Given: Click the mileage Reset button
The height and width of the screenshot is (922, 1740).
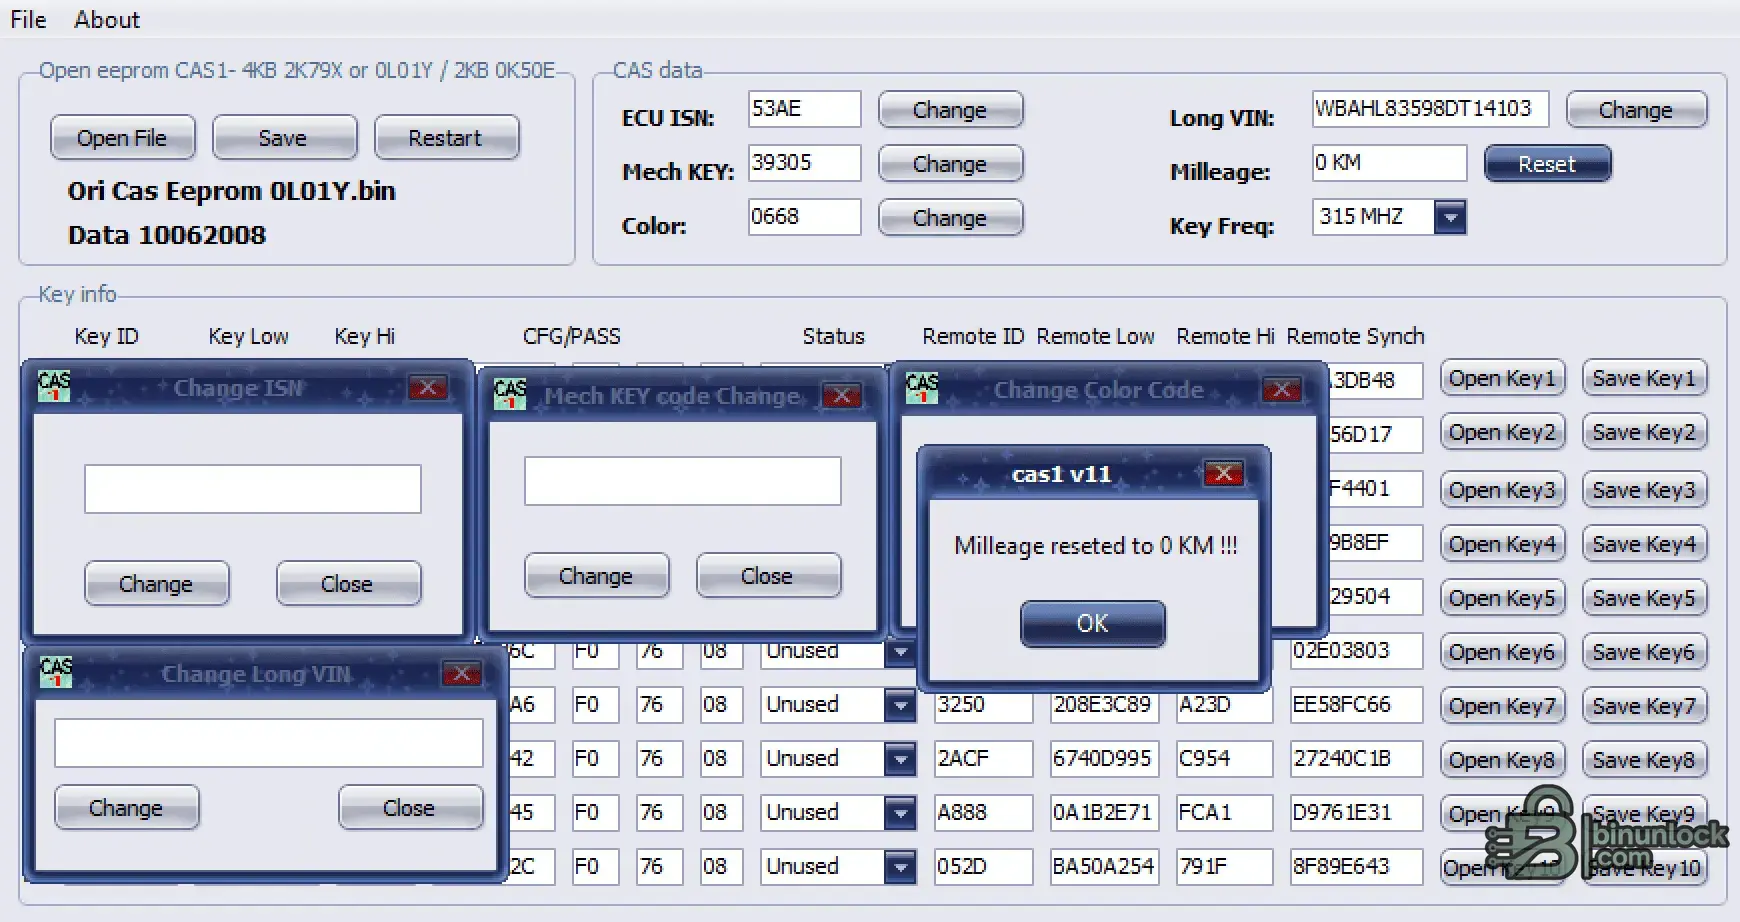Looking at the screenshot, I should click(1546, 164).
